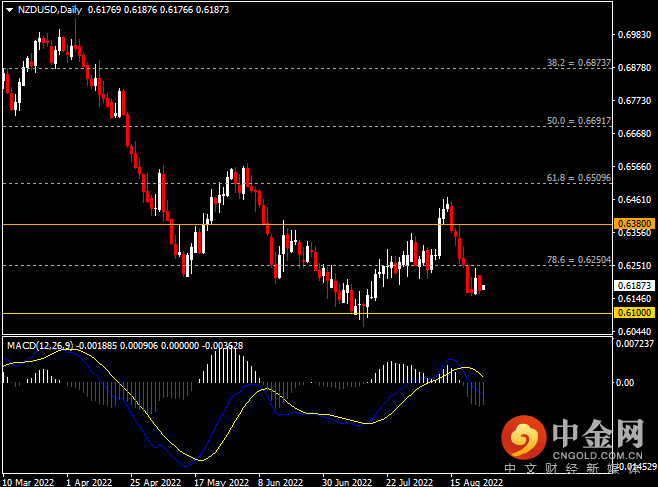This screenshot has width=658, height=487.
Task: Select the MACD(12,26,9) indicator label
Action: pos(40,346)
